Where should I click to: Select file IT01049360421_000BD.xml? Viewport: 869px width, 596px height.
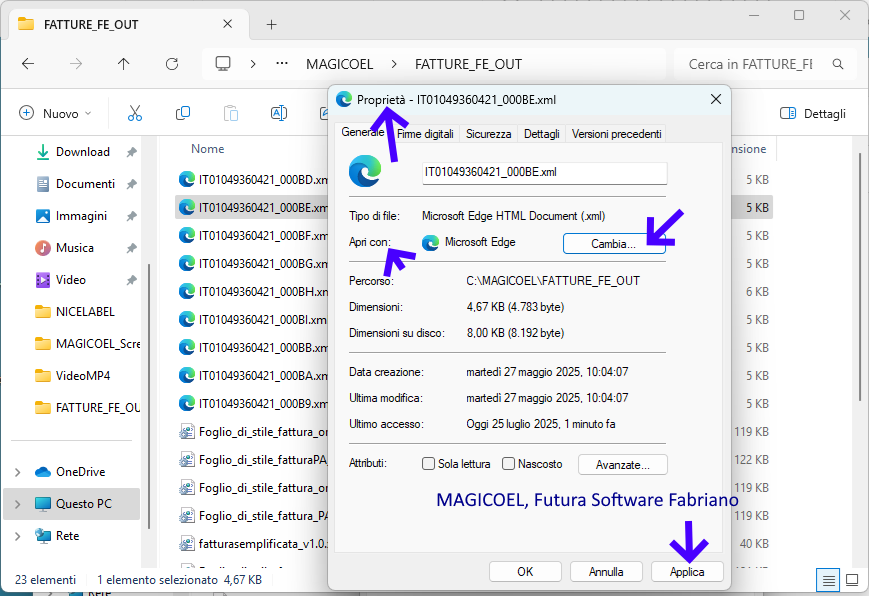tap(253, 180)
